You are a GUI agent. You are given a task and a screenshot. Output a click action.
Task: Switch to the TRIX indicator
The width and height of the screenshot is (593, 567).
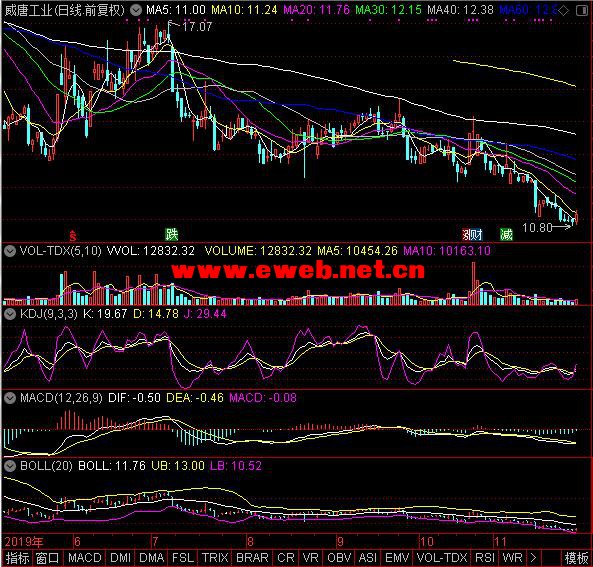tap(215, 558)
